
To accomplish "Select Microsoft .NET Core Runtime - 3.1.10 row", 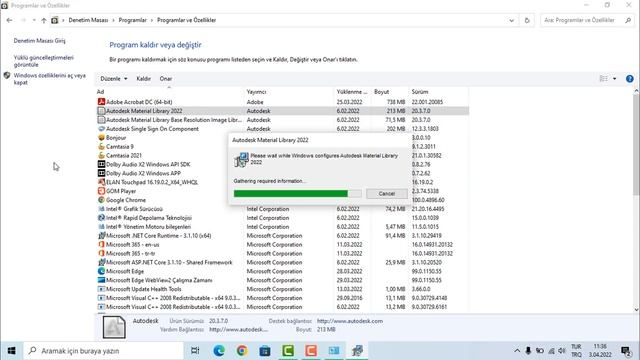I will click(282, 236).
